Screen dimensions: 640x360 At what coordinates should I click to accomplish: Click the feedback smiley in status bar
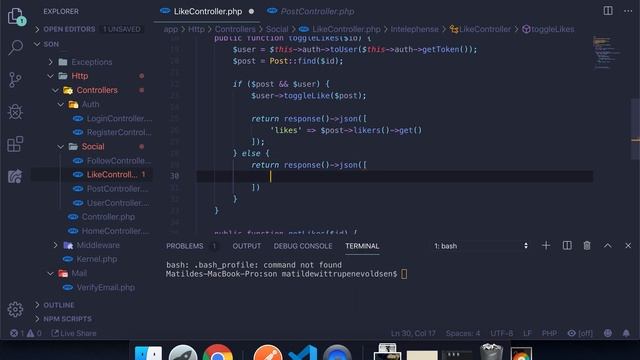[608, 333]
